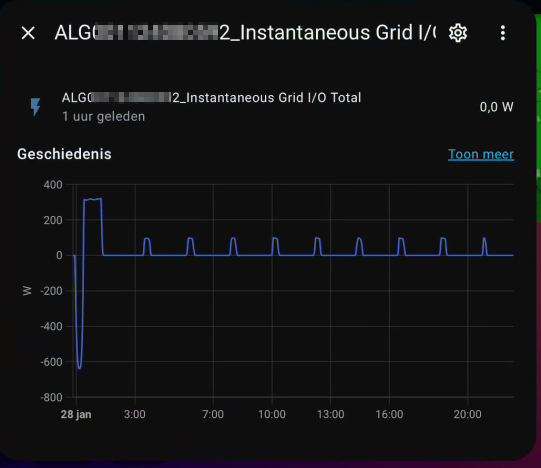Click the graph spike near 10:00
541x468 pixels.
coord(275,246)
